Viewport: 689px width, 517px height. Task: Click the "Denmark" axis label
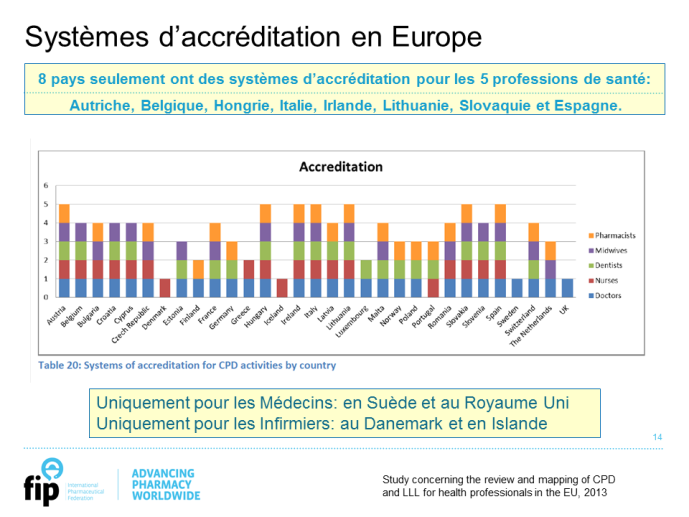click(154, 317)
